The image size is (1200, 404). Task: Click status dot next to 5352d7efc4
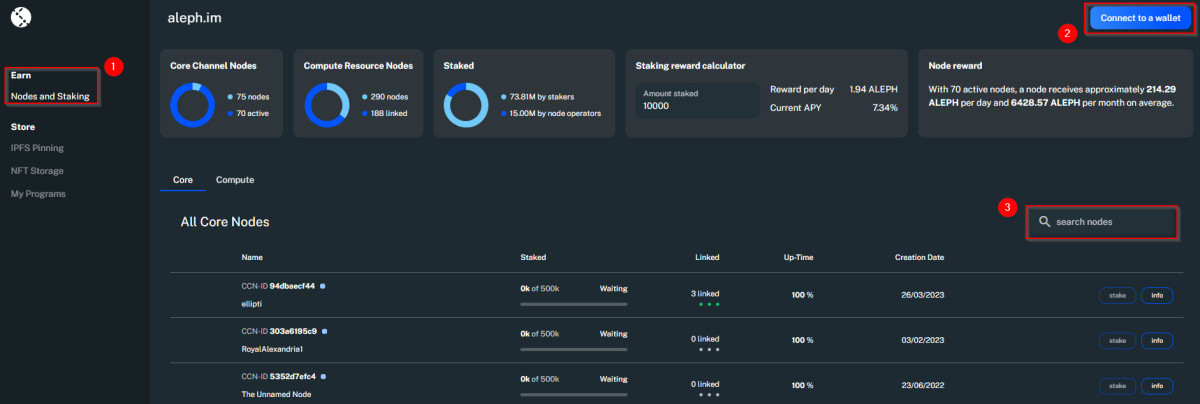[x=324, y=376]
